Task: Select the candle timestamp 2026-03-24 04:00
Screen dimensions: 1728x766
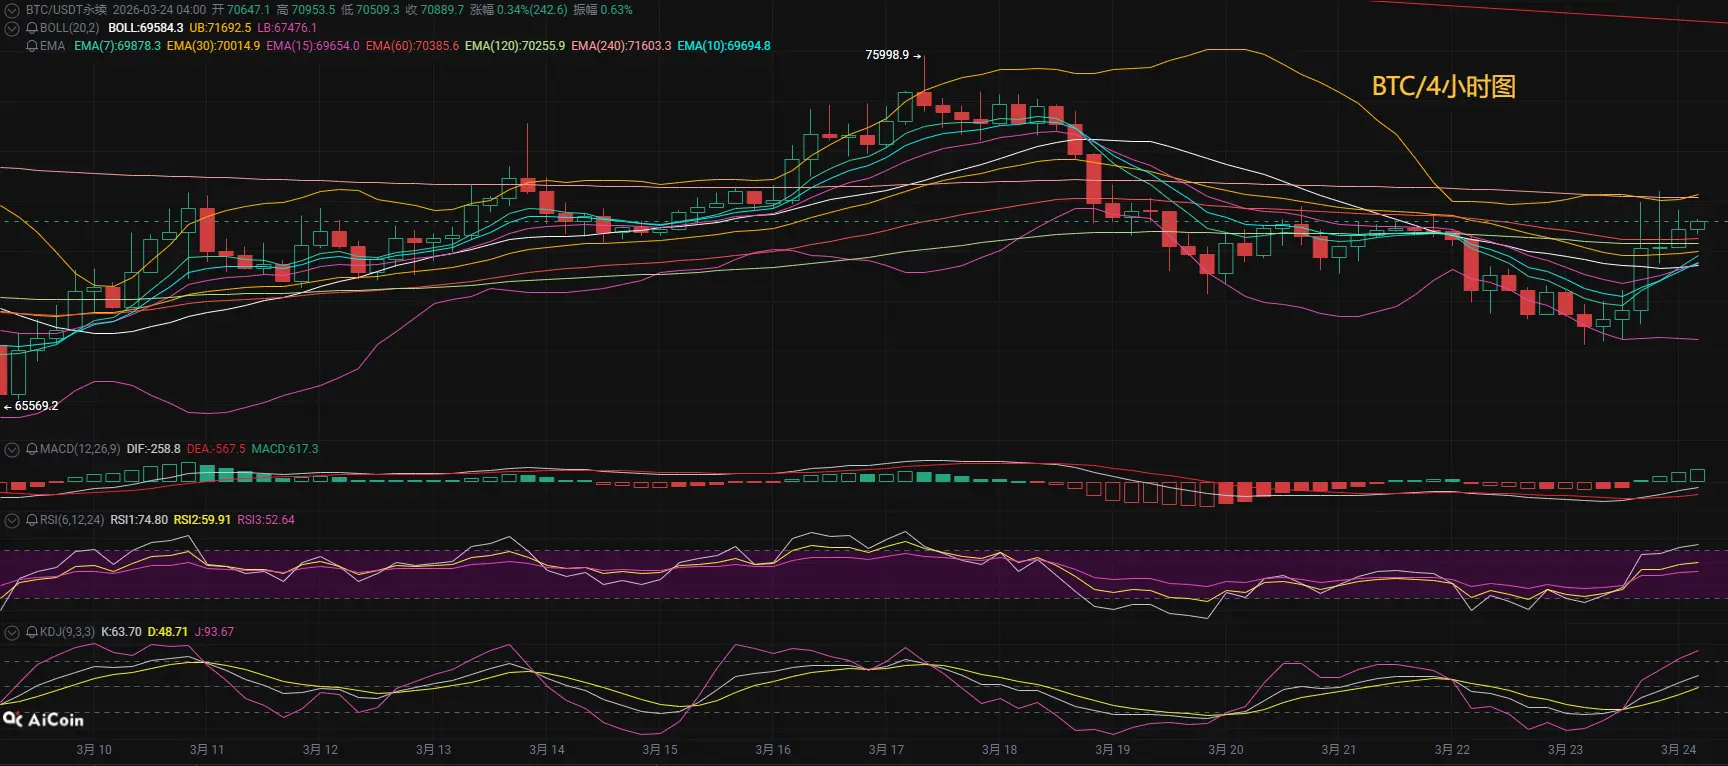Action: pyautogui.click(x=159, y=10)
